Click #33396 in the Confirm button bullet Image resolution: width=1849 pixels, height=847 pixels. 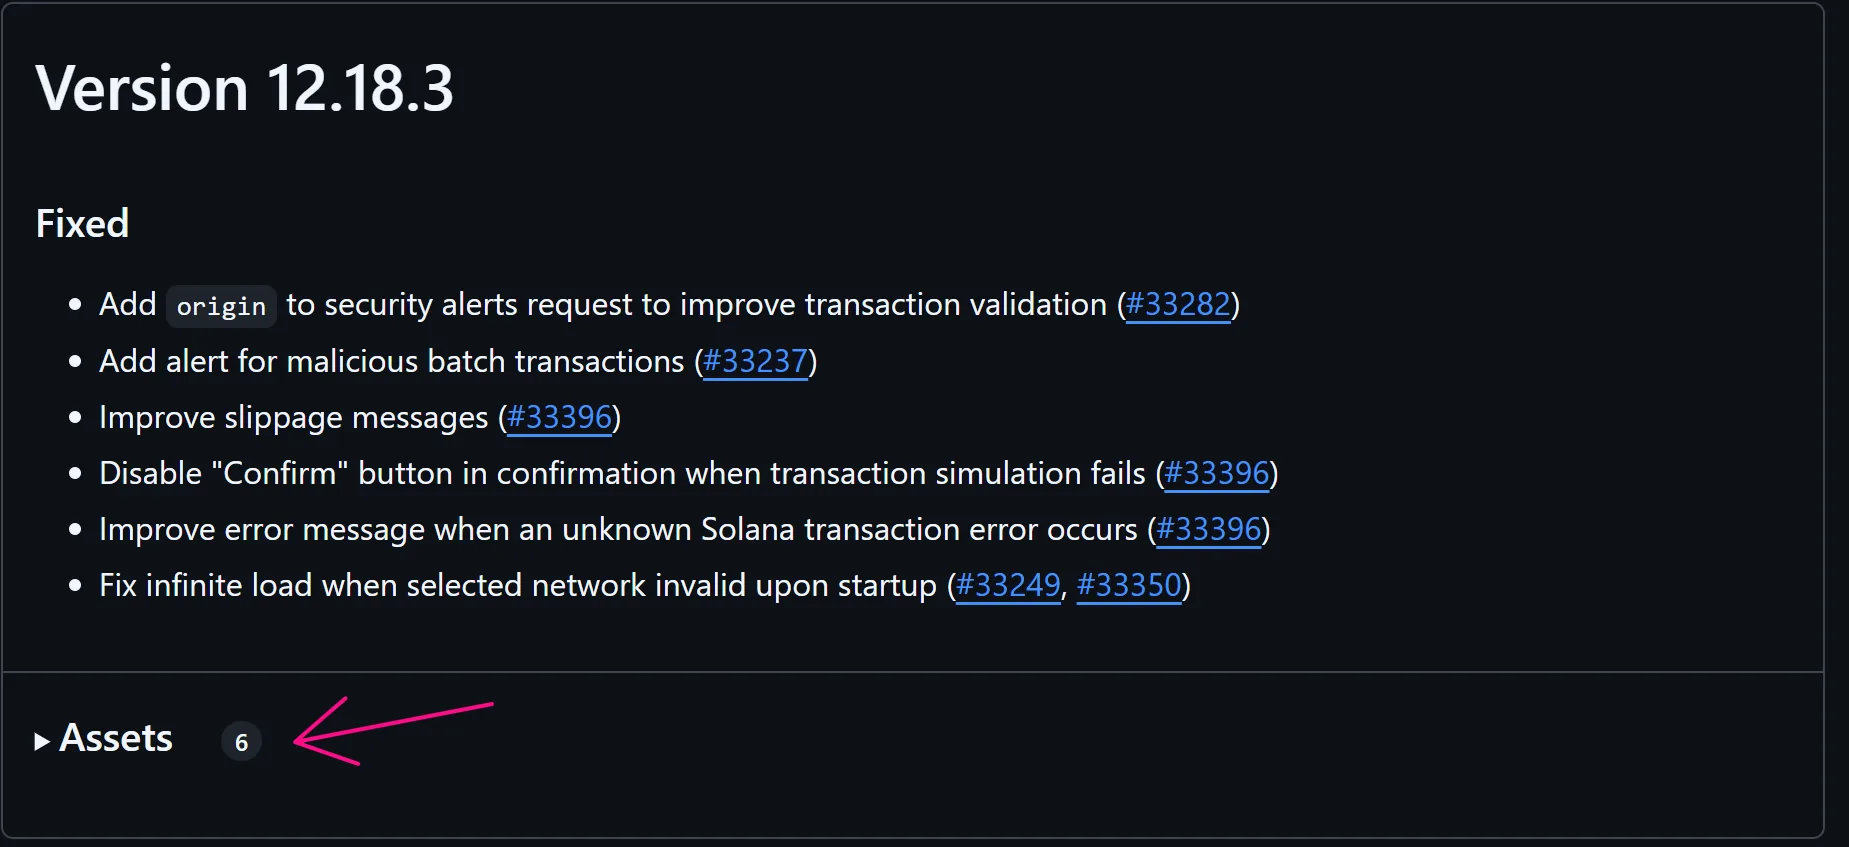click(1217, 474)
